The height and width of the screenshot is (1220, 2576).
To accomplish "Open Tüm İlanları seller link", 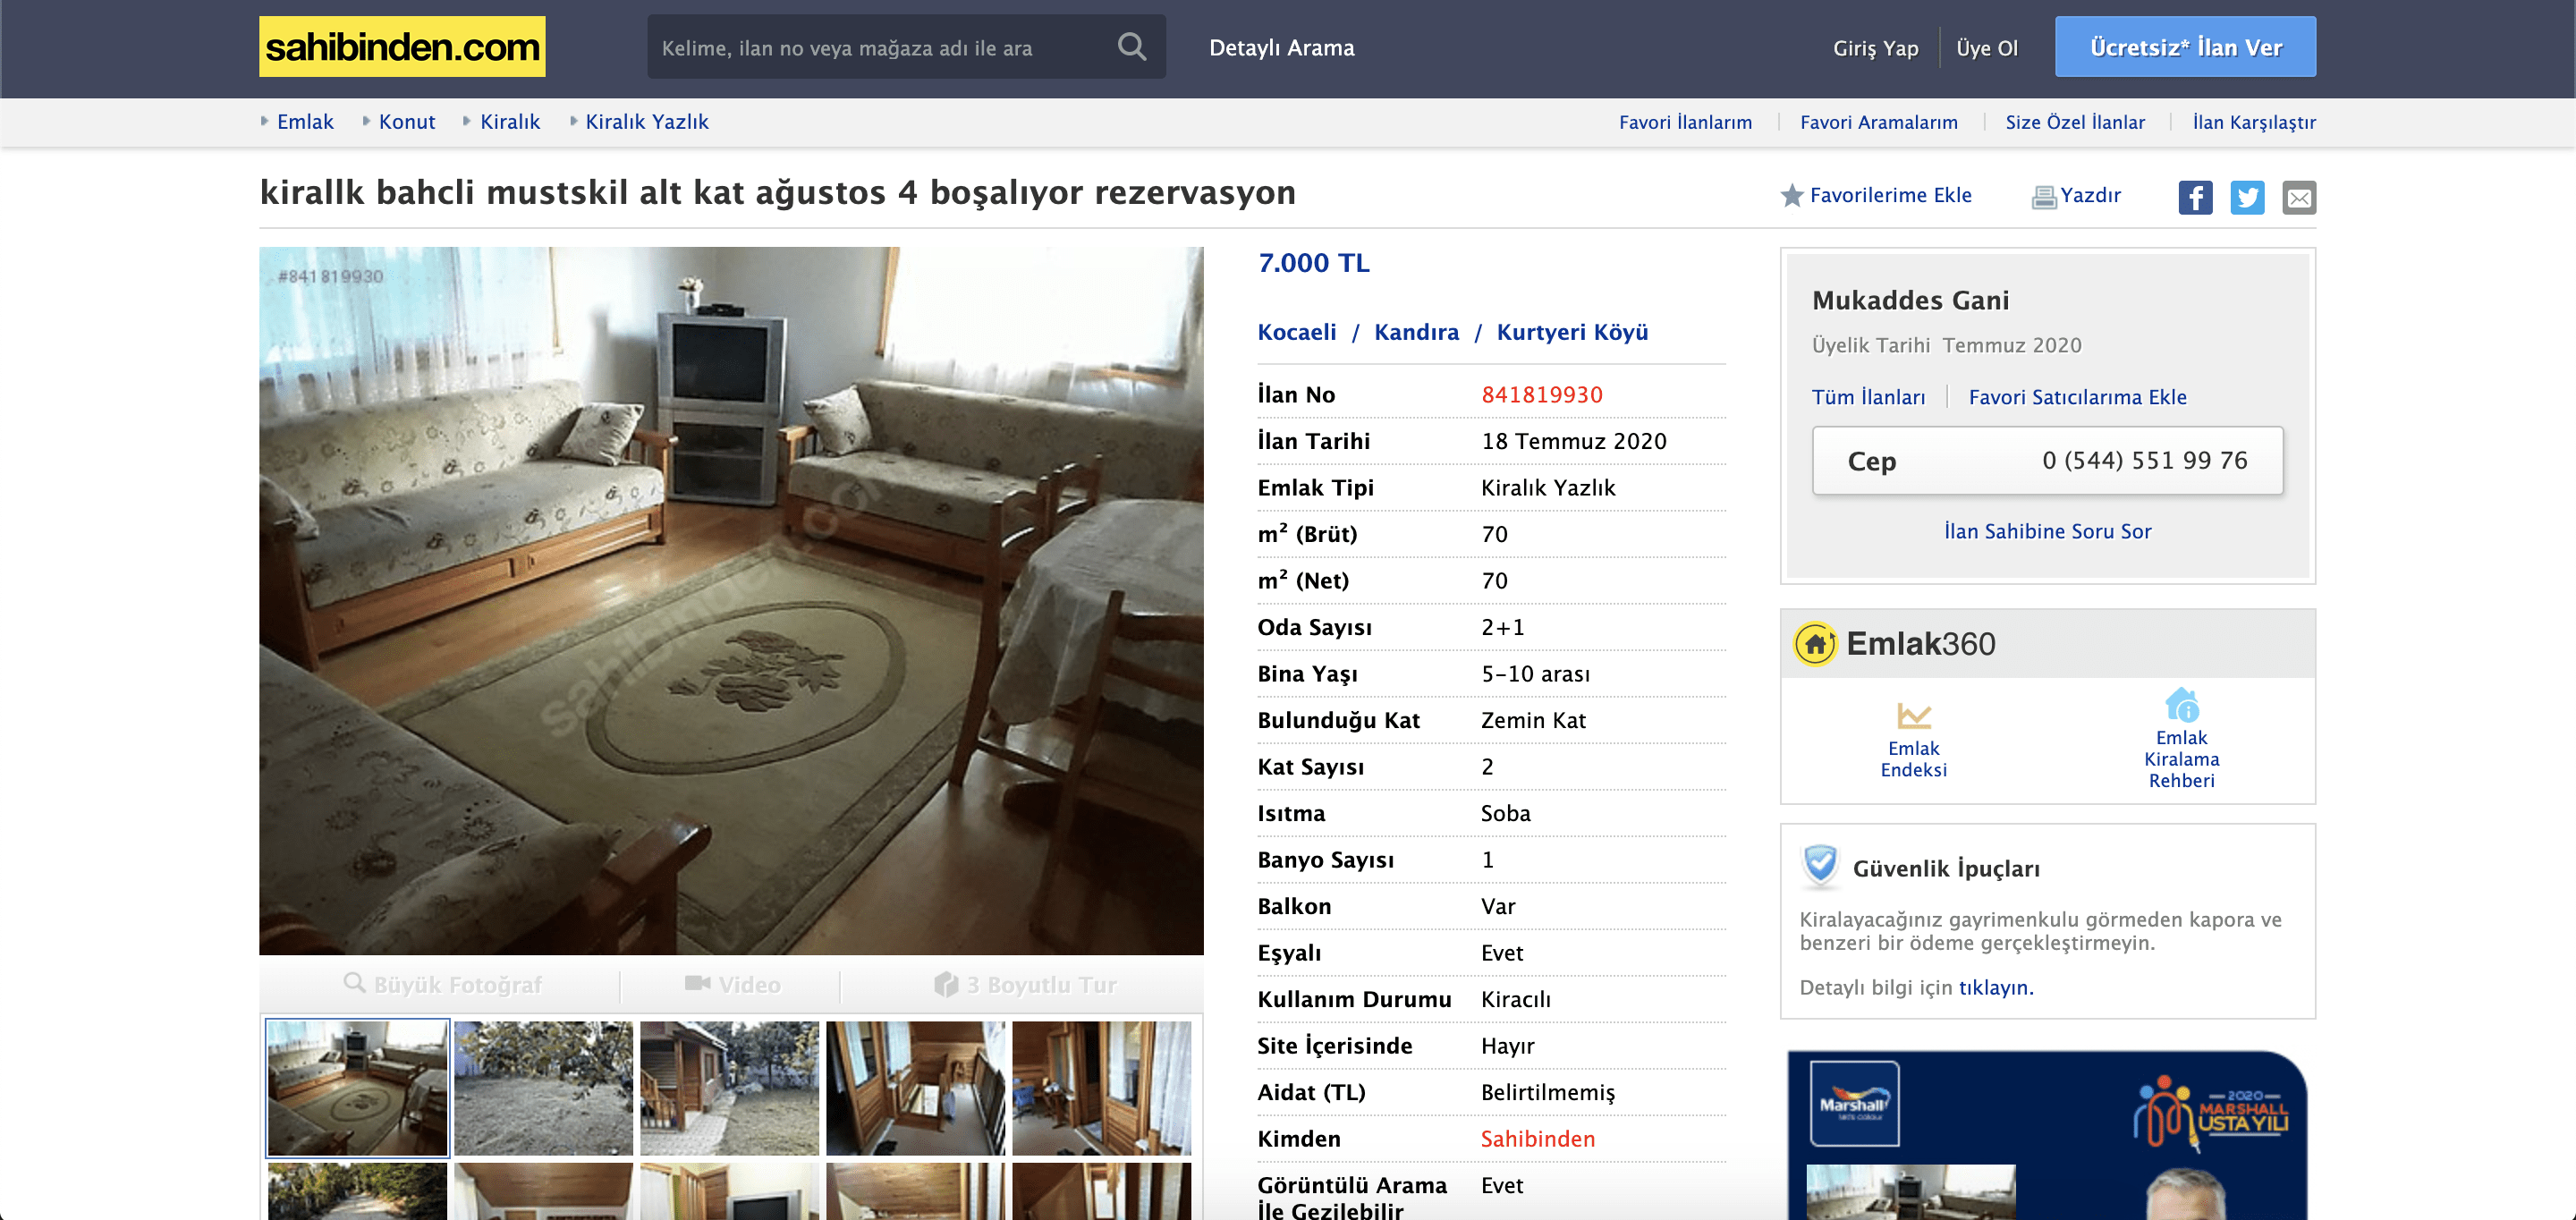I will click(1868, 397).
